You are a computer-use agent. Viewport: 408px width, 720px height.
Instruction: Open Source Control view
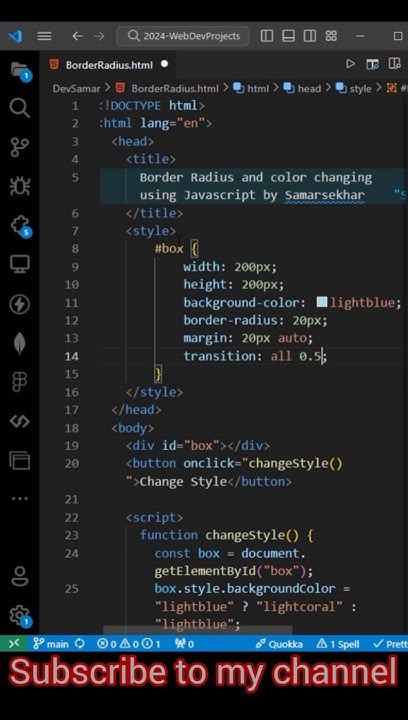[19, 147]
